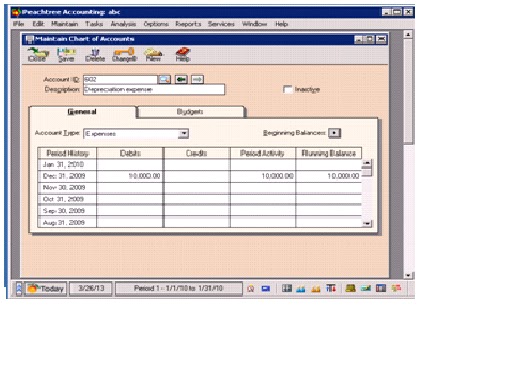Click the small blue screen icon in status bar

coord(266,289)
